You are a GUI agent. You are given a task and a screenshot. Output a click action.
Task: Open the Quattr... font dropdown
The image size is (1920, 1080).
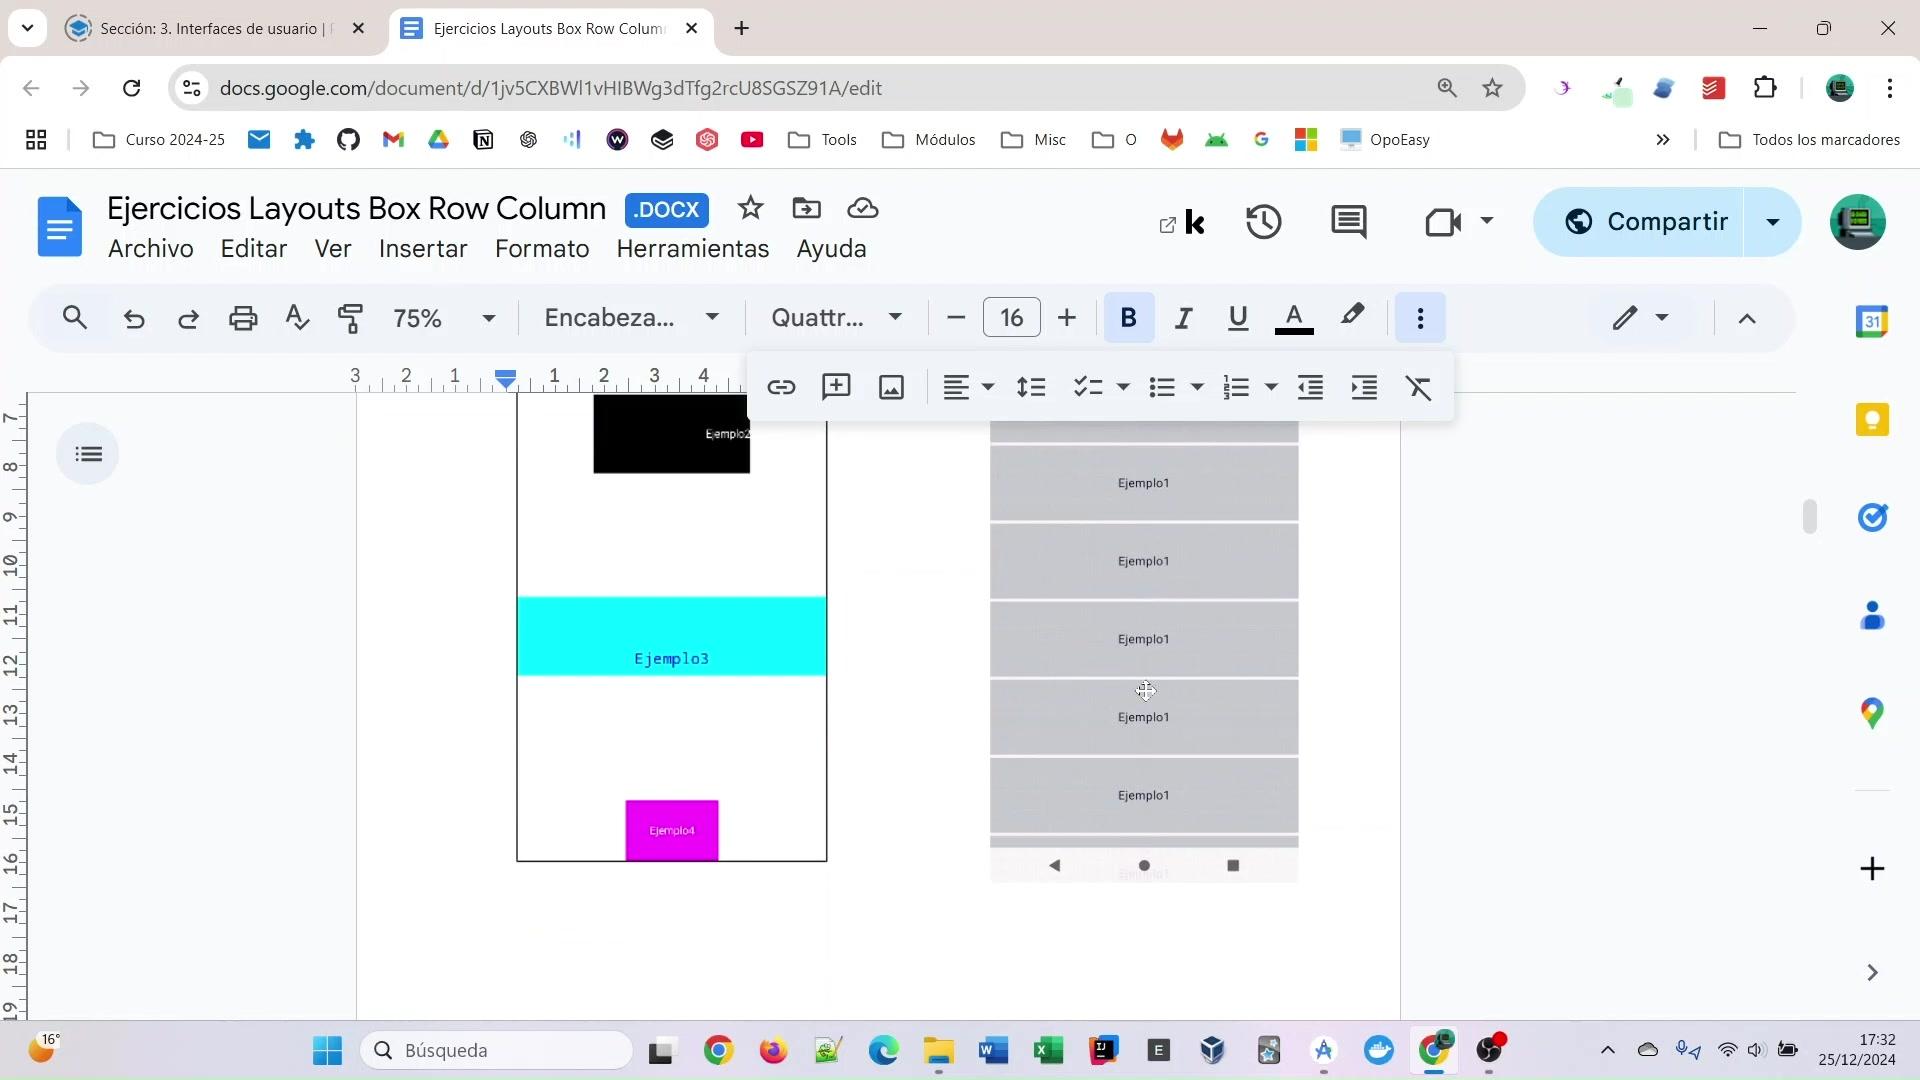tap(836, 318)
